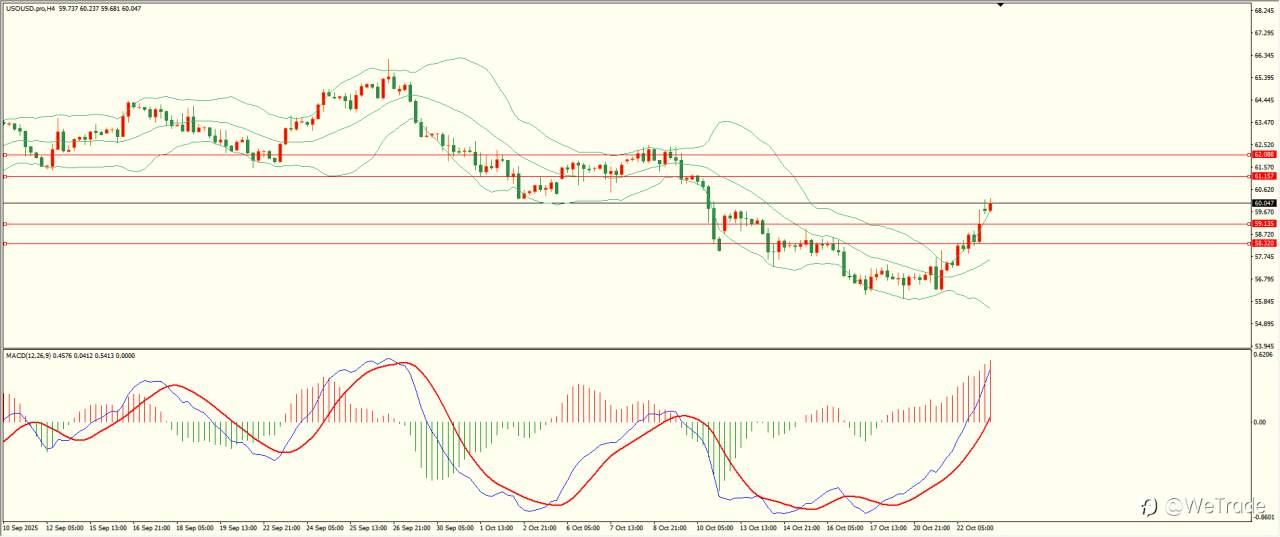Click the 17 Oct 13:00 time label
1280x537 pixels.
890,526
